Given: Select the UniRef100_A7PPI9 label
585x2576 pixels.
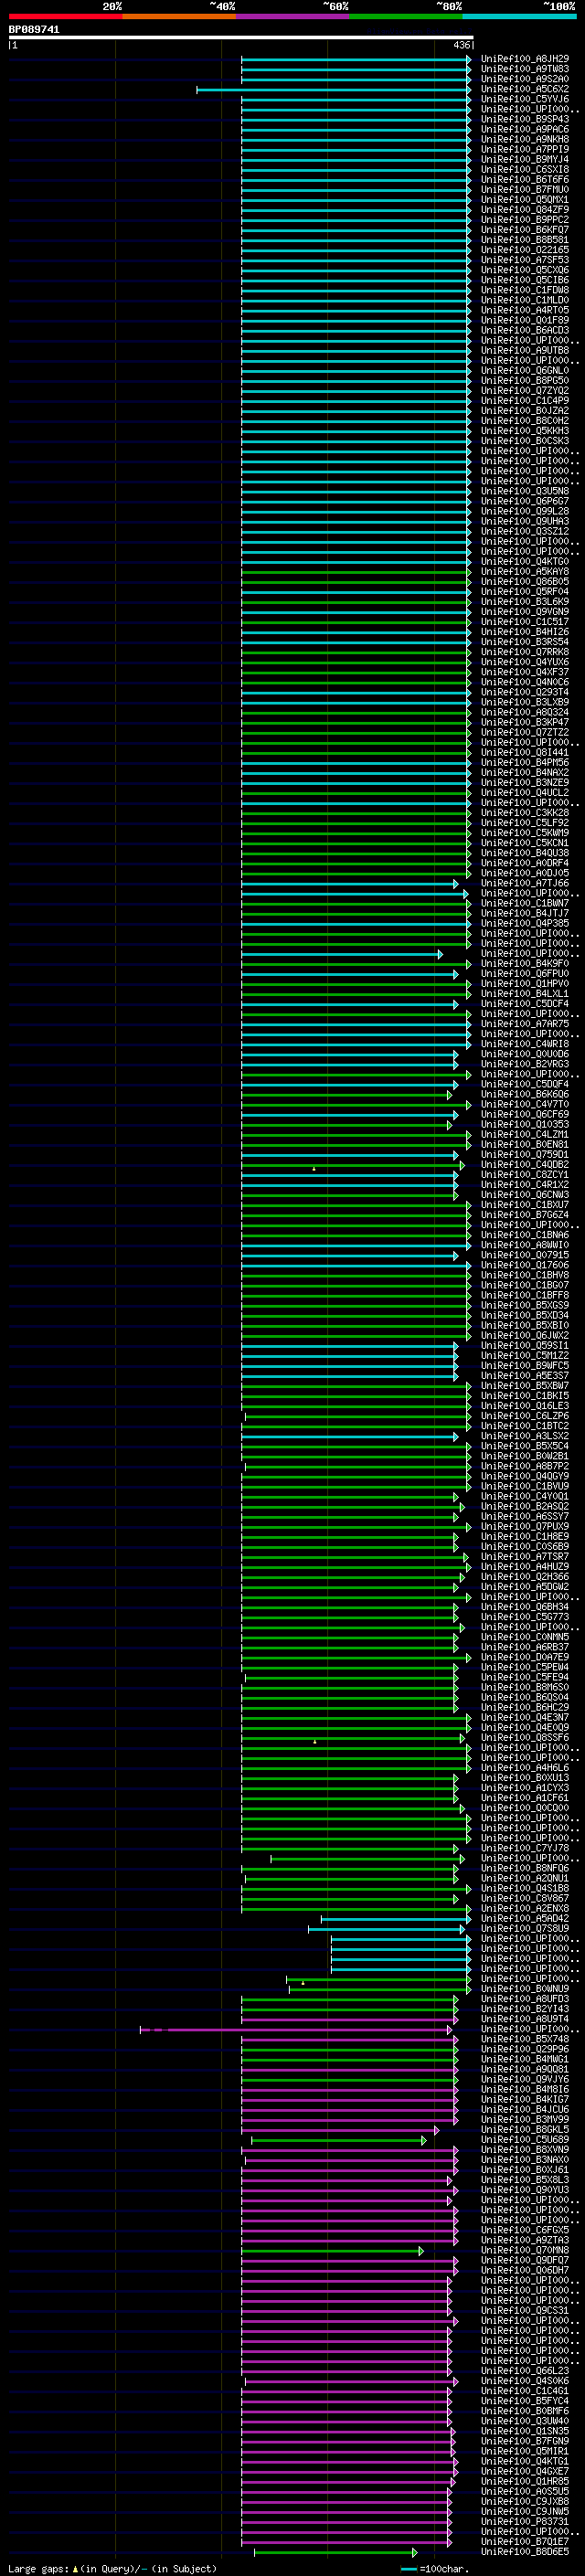Looking at the screenshot, I should tap(525, 149).
